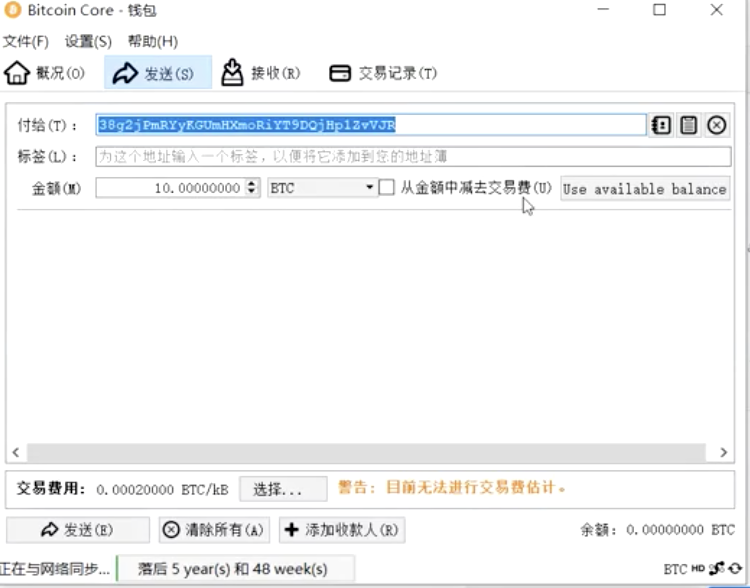Open the 交易记录(T) transactions tab
750x588 pixels.
pos(383,73)
